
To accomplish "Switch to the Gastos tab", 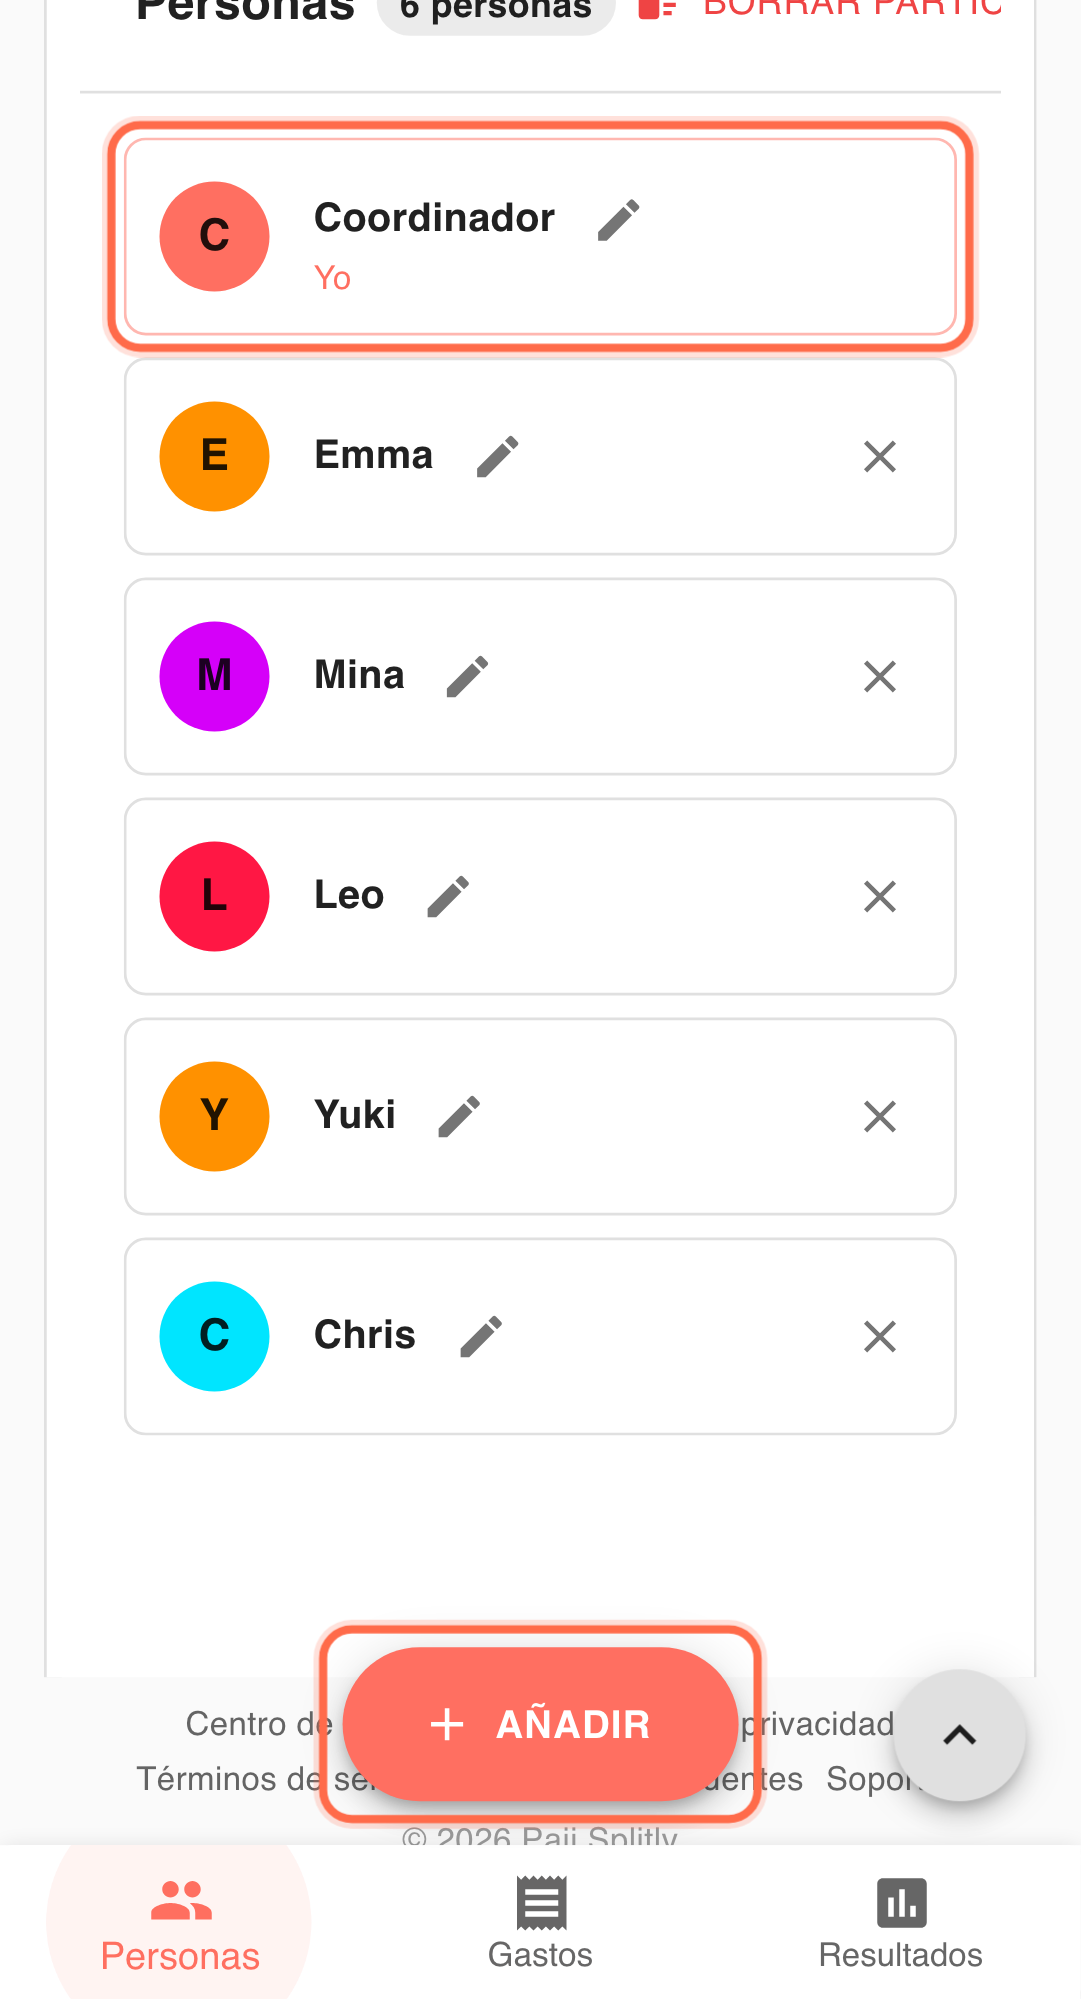I will pyautogui.click(x=540, y=1923).
